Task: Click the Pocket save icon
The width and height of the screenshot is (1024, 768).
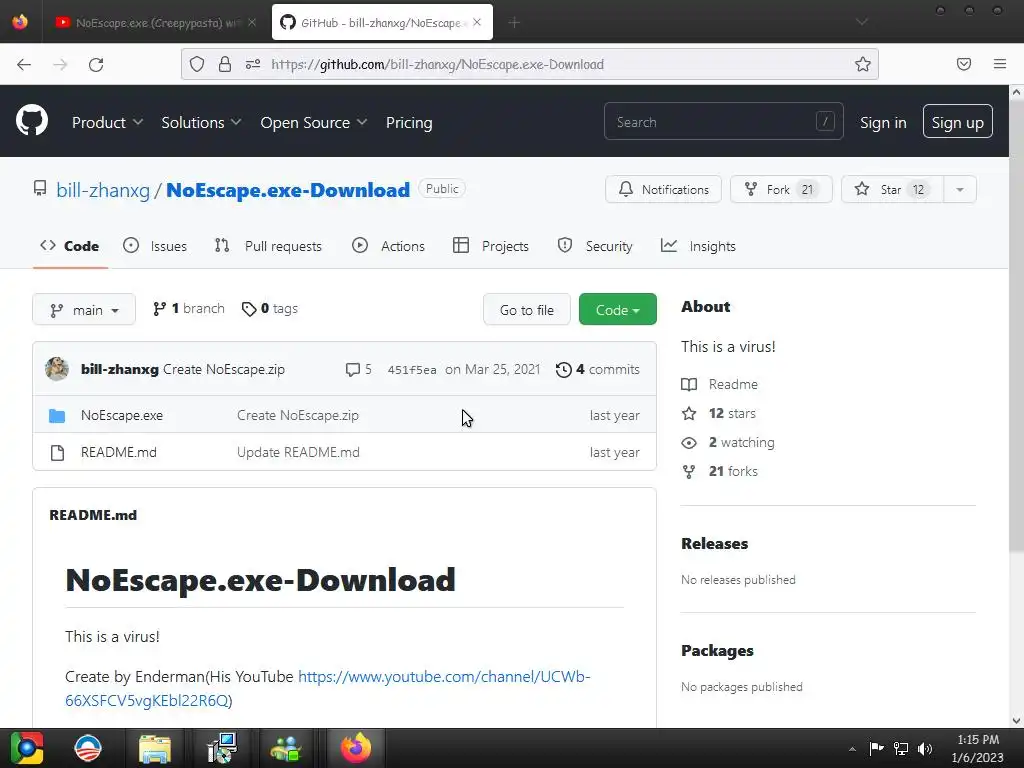Action: (x=963, y=64)
